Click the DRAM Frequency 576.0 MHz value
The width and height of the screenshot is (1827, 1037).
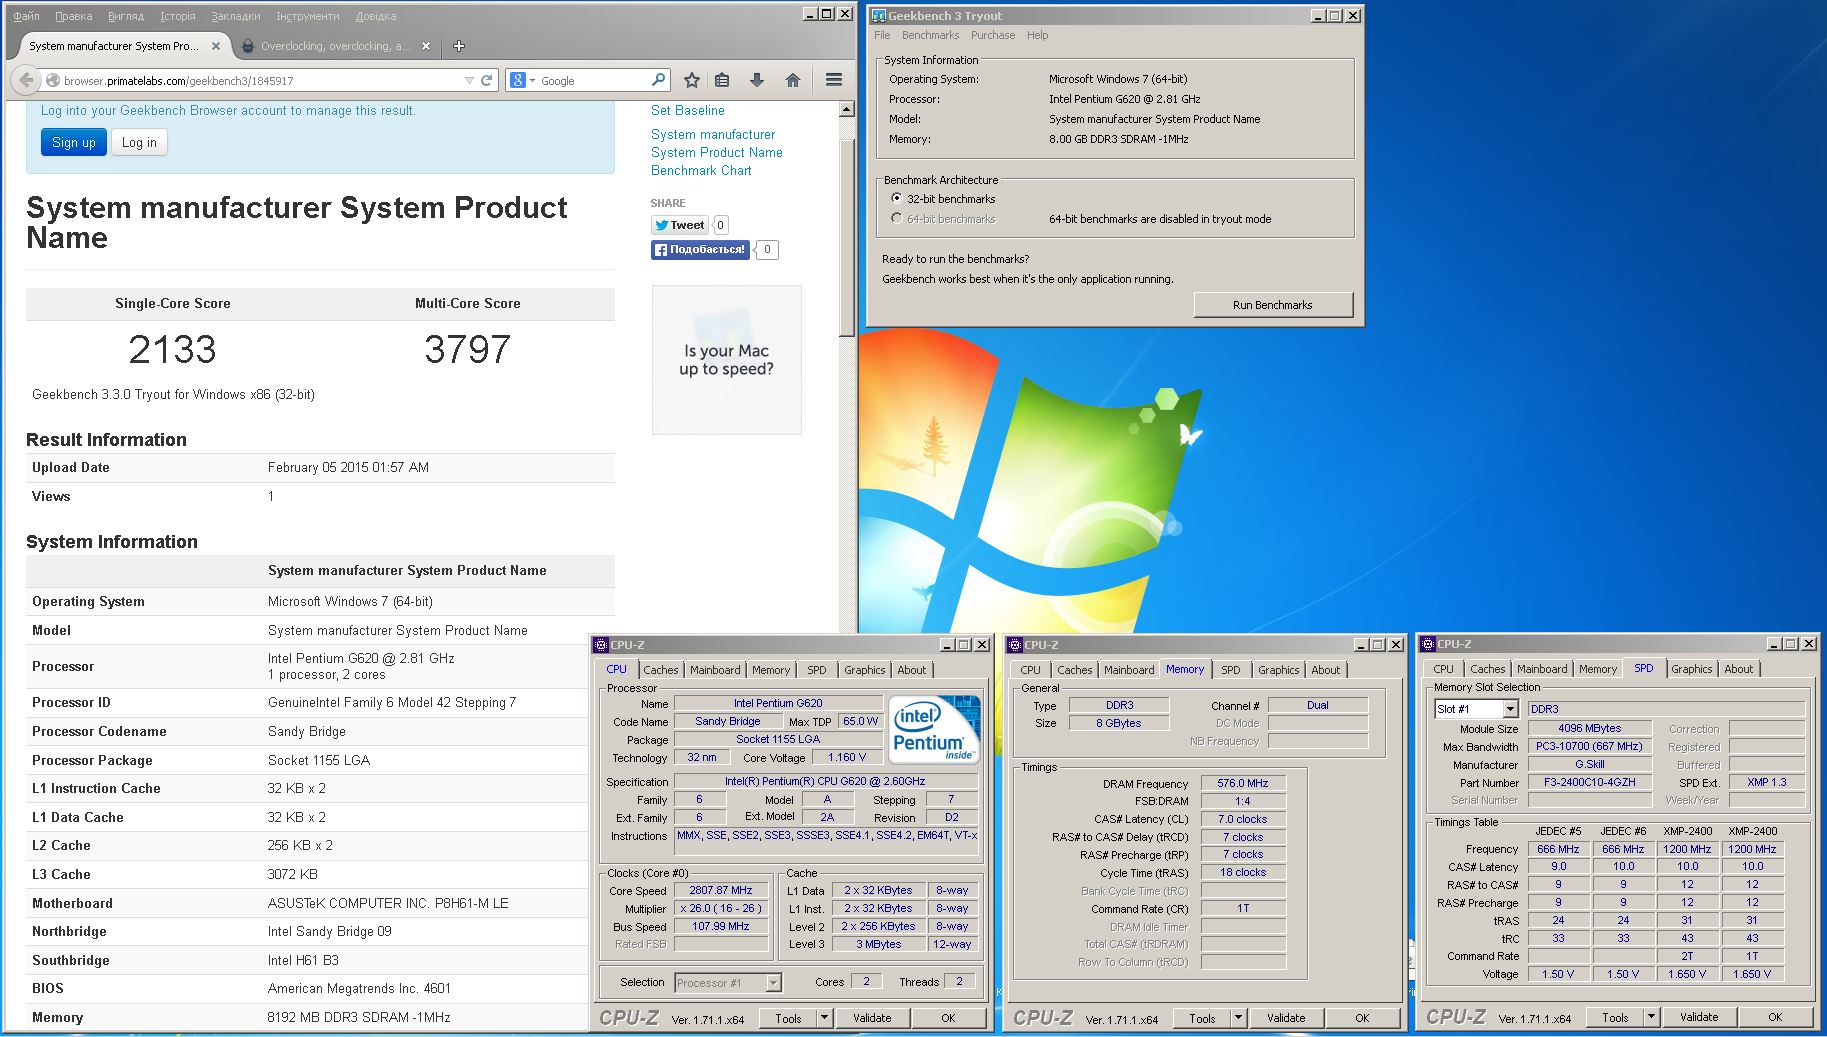(x=1243, y=783)
